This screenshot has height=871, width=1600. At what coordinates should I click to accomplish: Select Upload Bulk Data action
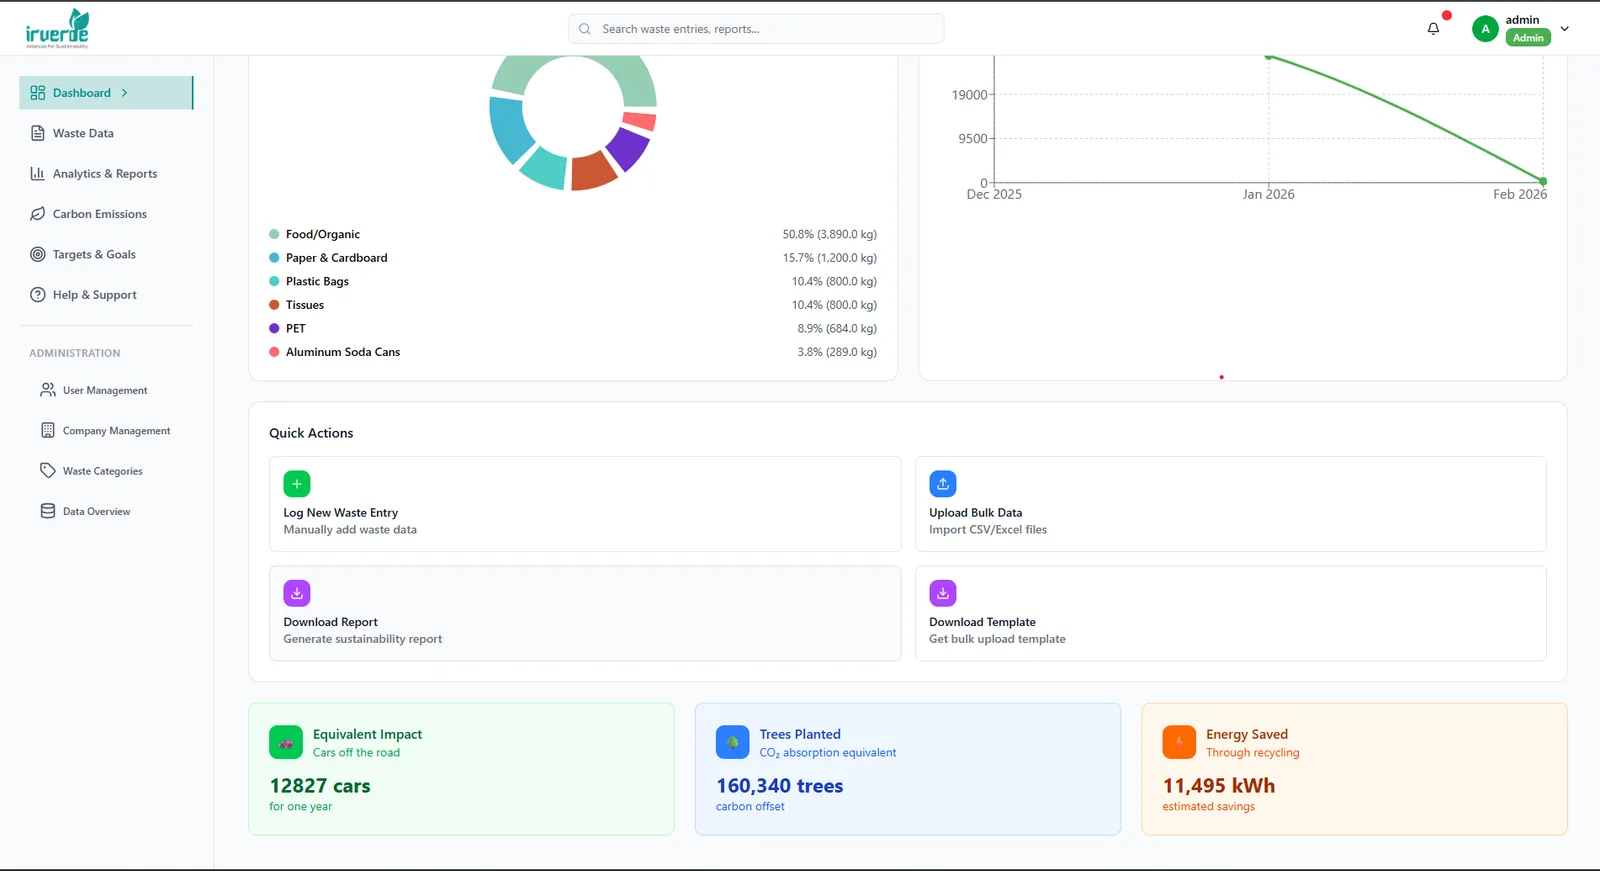[1231, 504]
